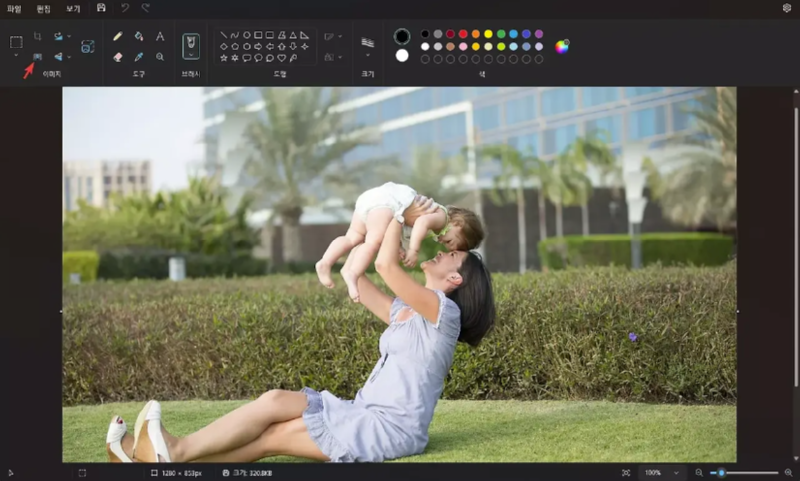Screen dimensions: 800x481
Task: Open the Edit colors wheel
Action: point(562,46)
